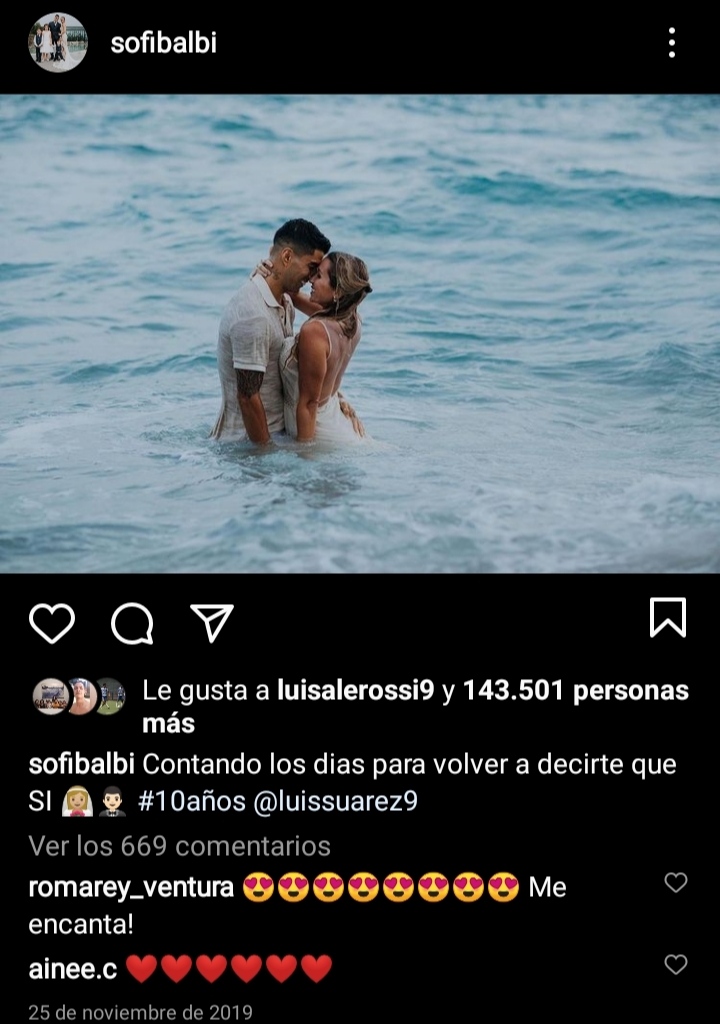Screen dimensions: 720x1024
Task: Tap the liker avatars beside likes text
Action: [79, 696]
